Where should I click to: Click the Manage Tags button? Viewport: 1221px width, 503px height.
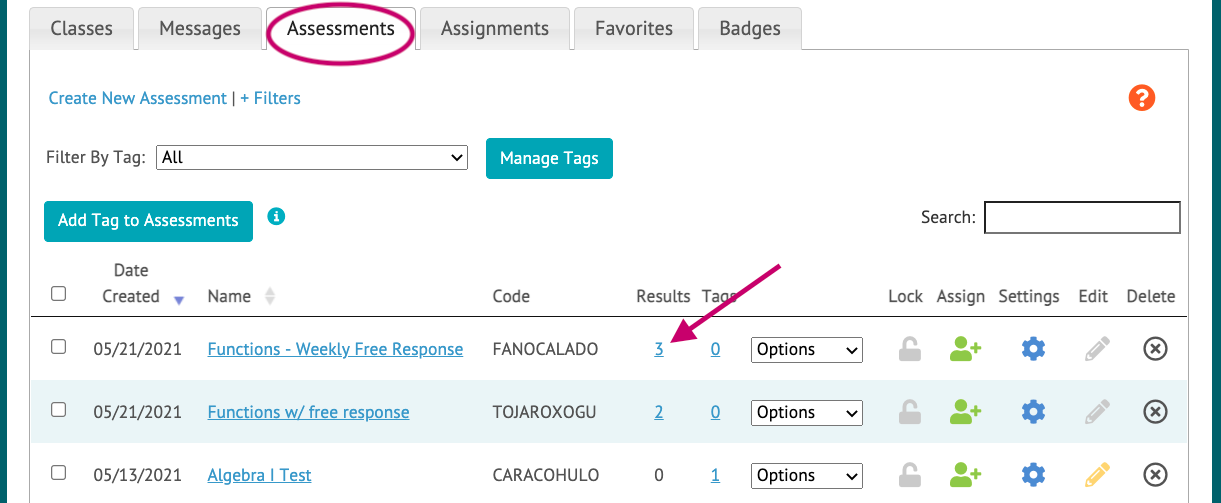coord(549,158)
